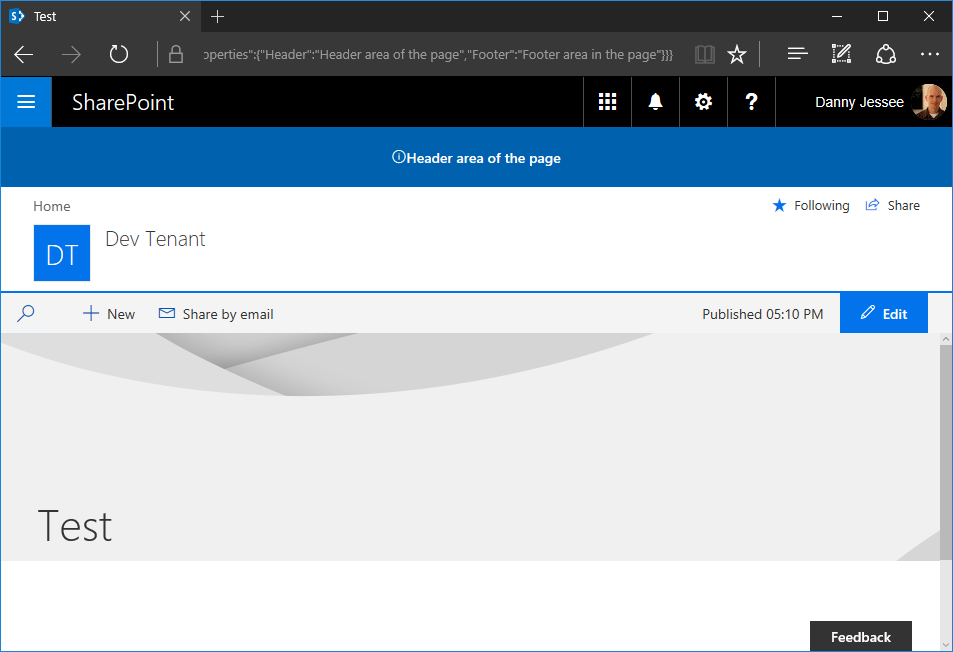Open the Feedback button
Image resolution: width=953 pixels, height=652 pixels.
861,637
